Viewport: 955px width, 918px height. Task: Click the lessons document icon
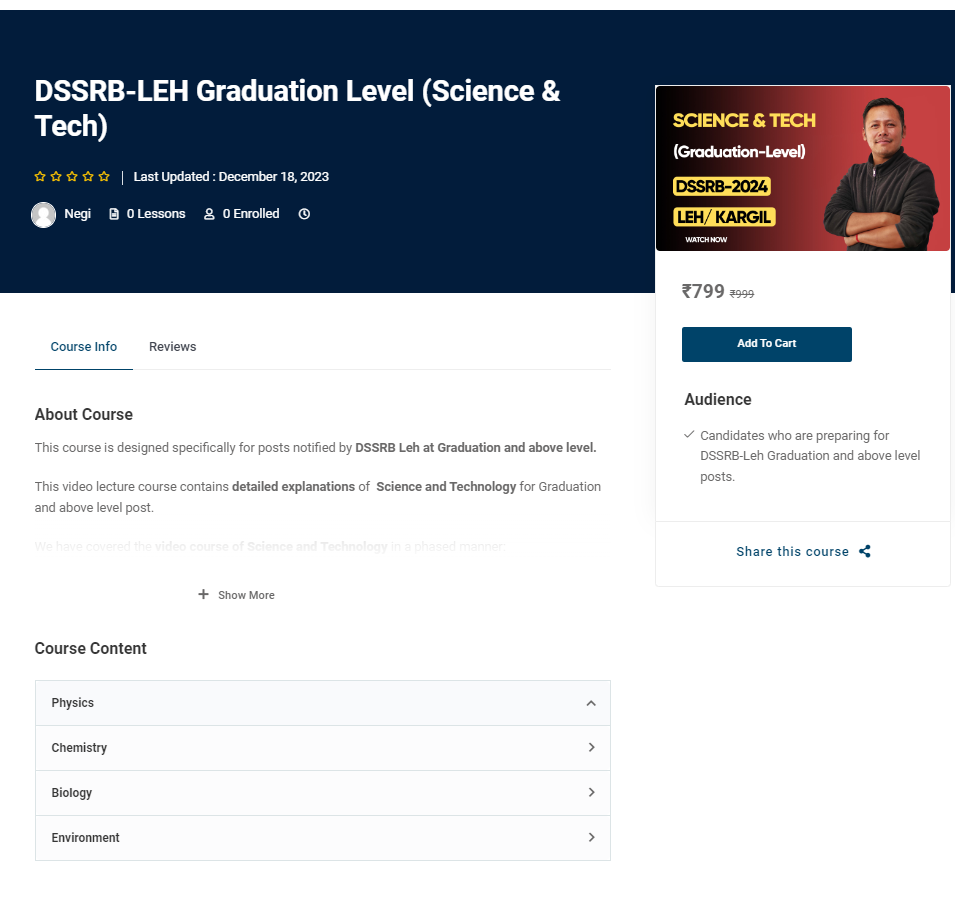pyautogui.click(x=114, y=214)
